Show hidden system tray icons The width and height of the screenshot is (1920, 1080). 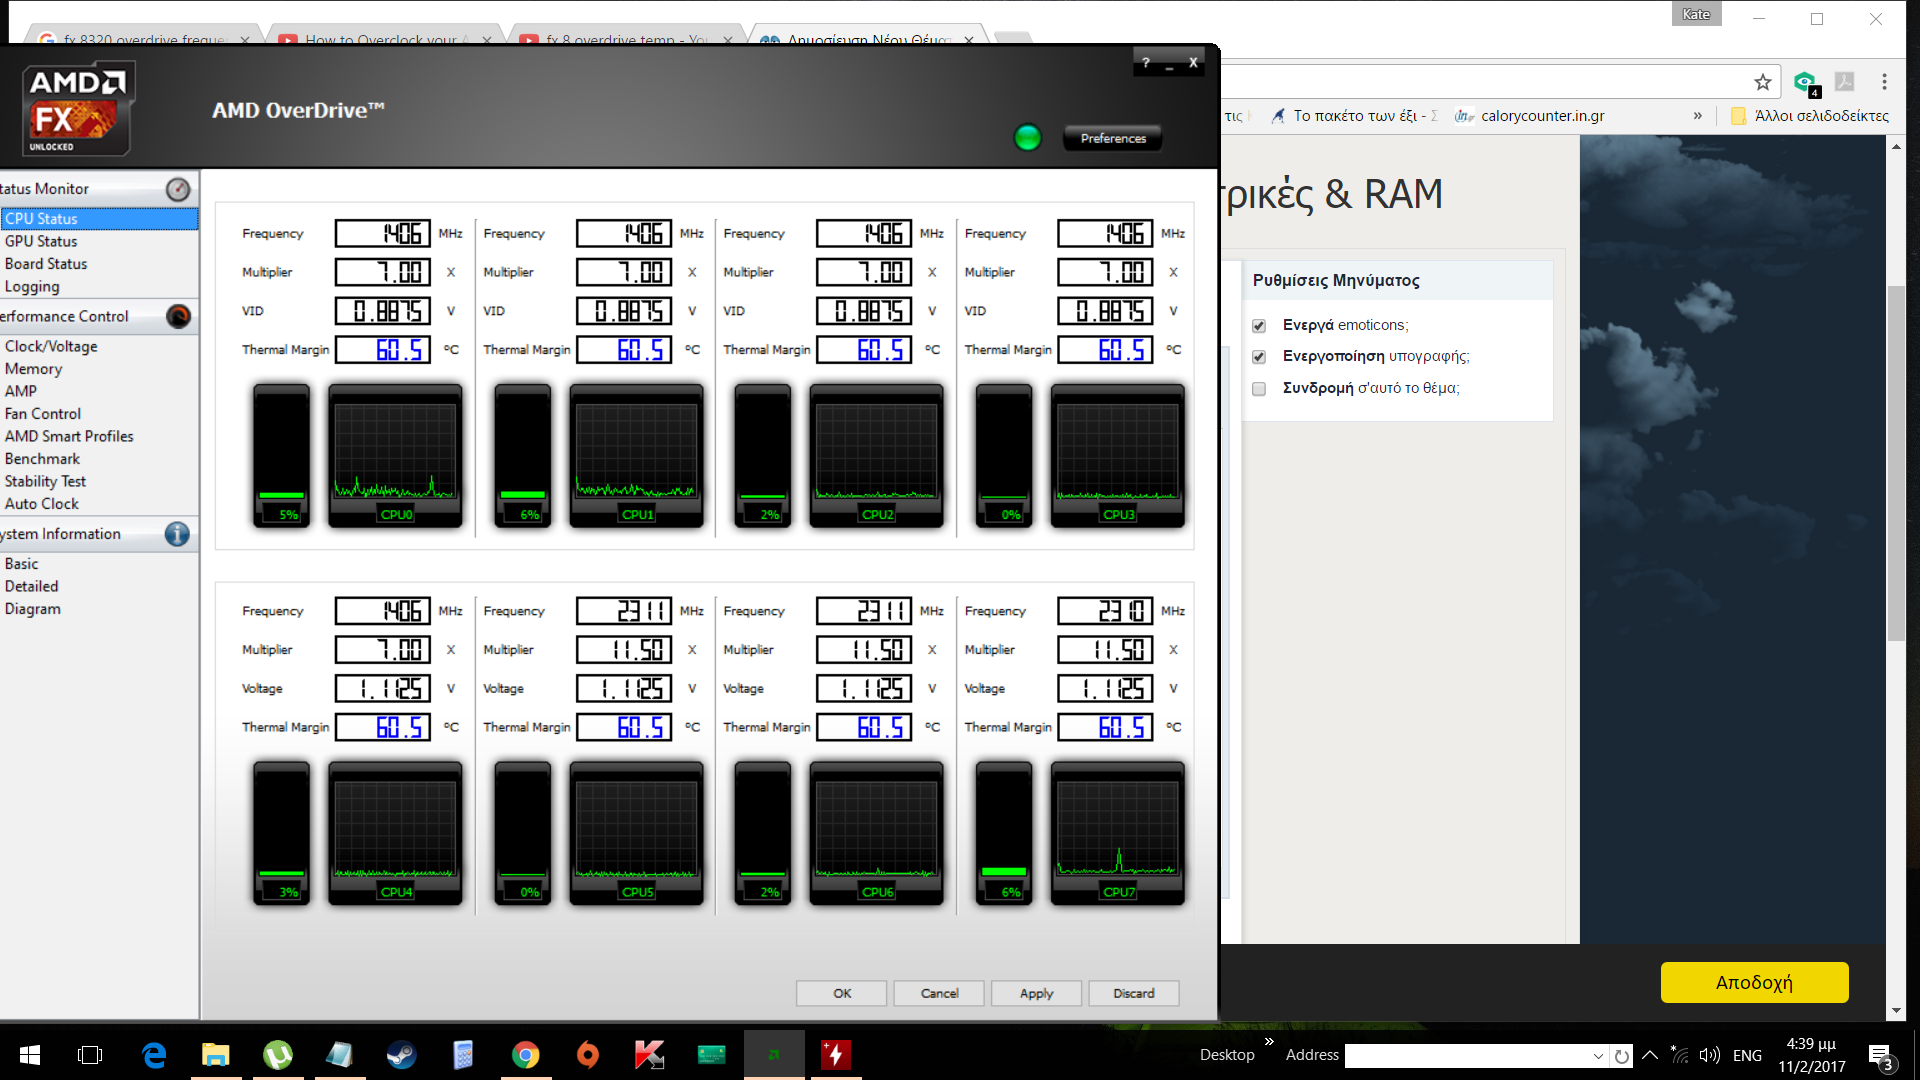point(1650,1055)
